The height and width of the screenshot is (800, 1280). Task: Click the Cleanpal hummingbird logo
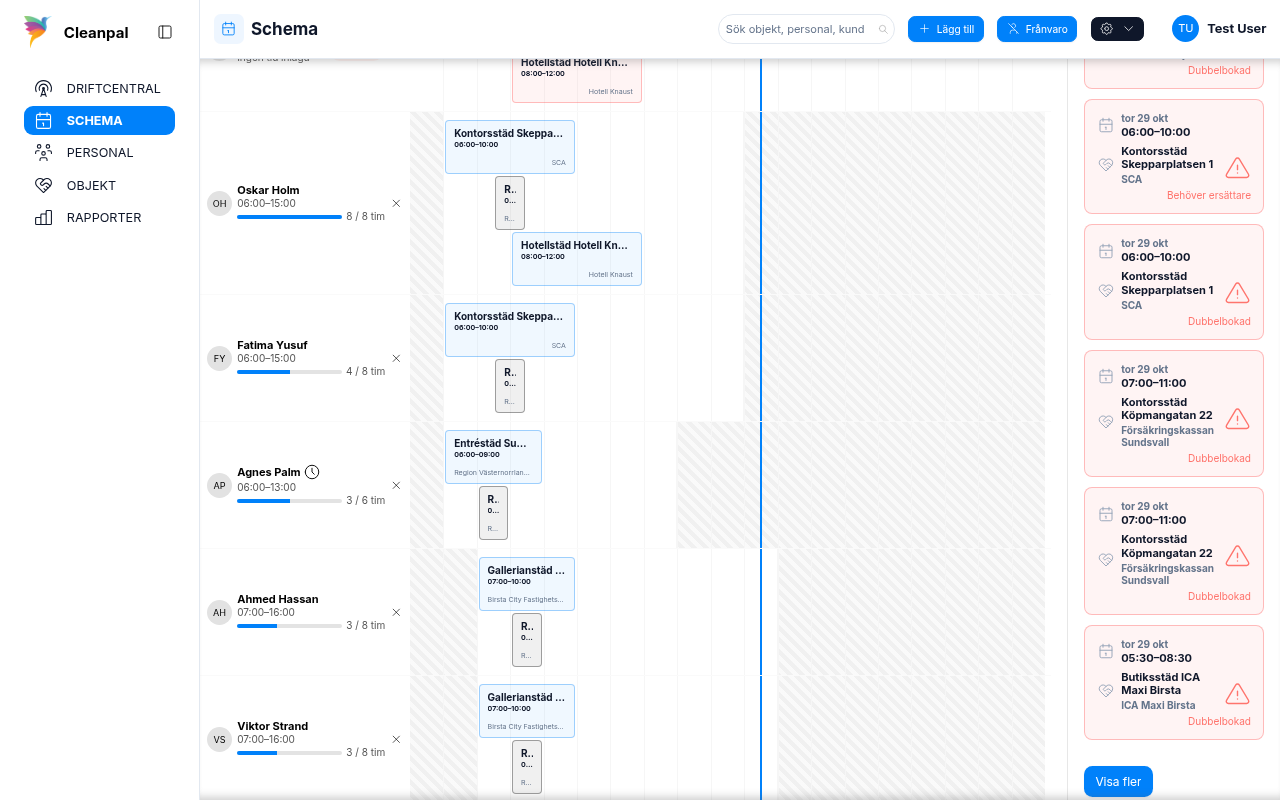click(x=37, y=31)
